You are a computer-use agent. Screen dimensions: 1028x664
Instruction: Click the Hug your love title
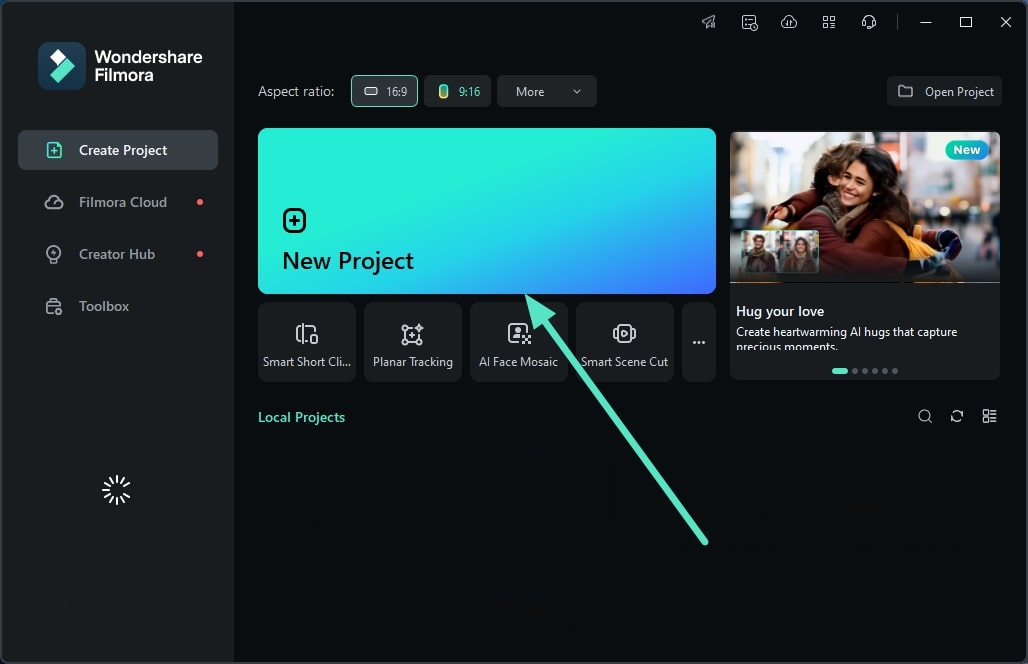click(780, 311)
